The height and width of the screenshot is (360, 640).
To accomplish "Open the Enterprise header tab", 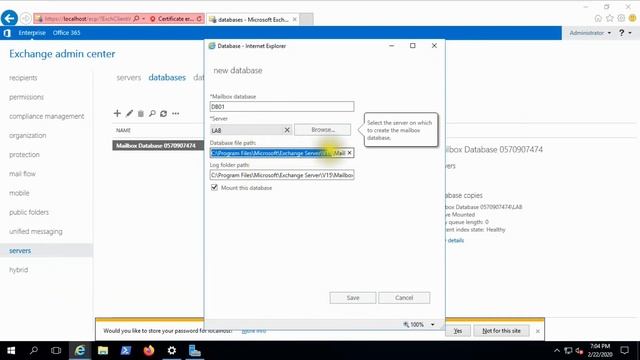I will click(32, 33).
